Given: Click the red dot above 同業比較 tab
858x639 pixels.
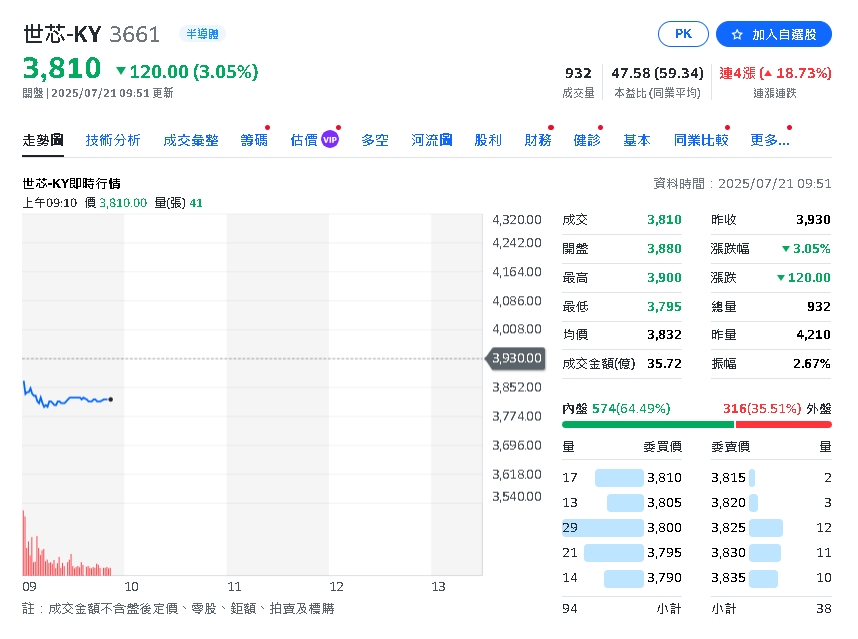Looking at the screenshot, I should [x=727, y=127].
